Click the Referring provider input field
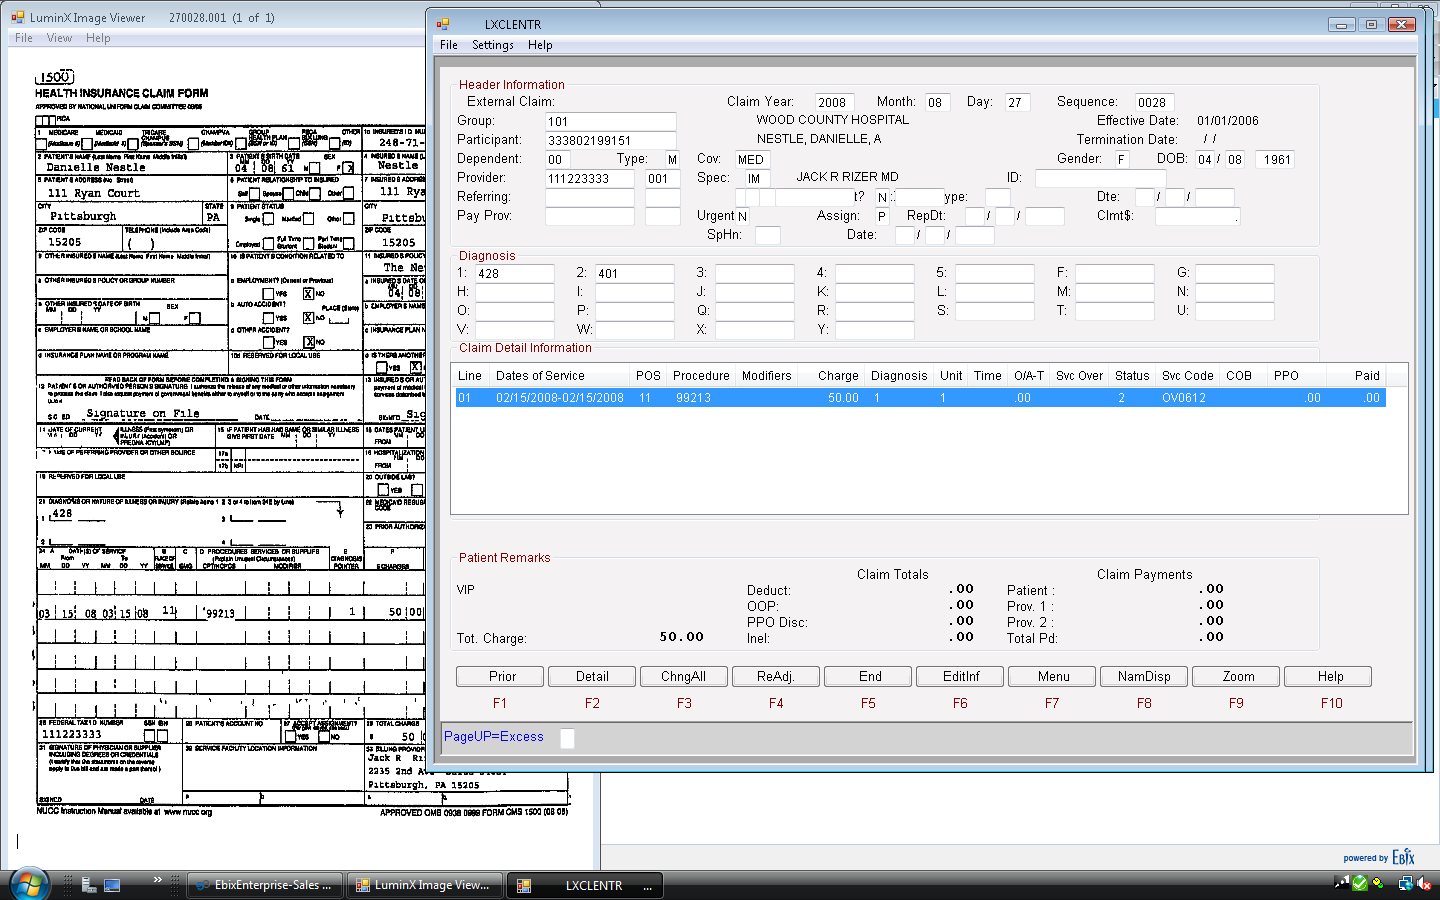Screen dimensions: 1440x900 click(x=588, y=196)
